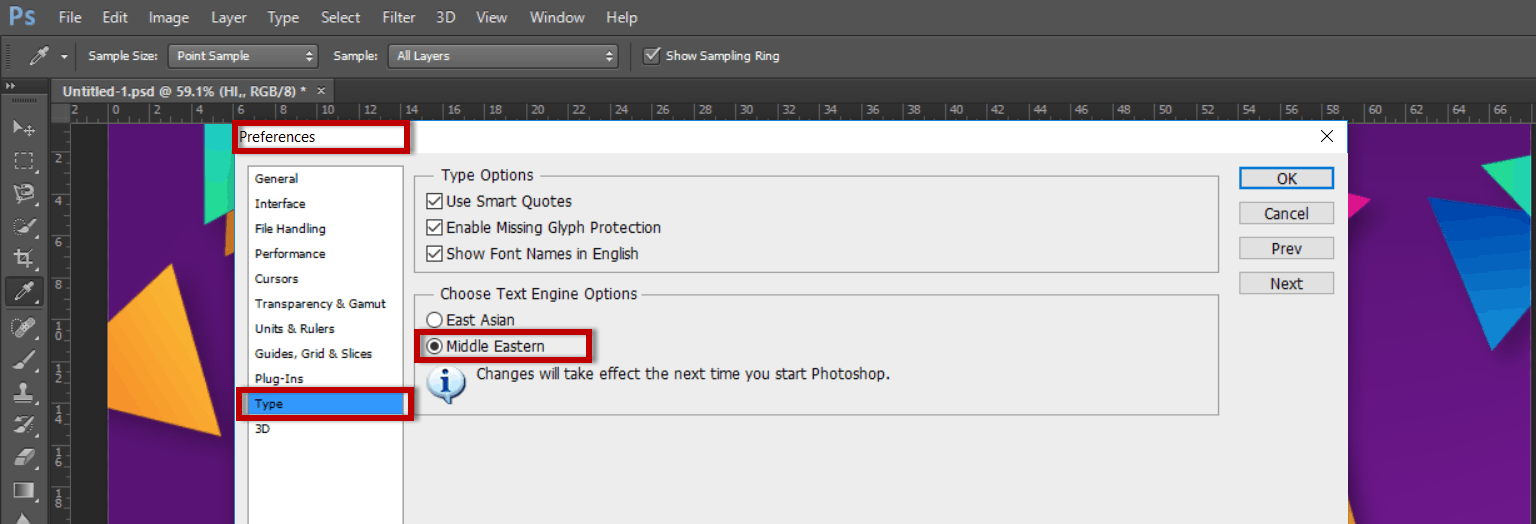Screen dimensions: 1536x524
Task: Select the History Brush tool
Action: coord(23,426)
